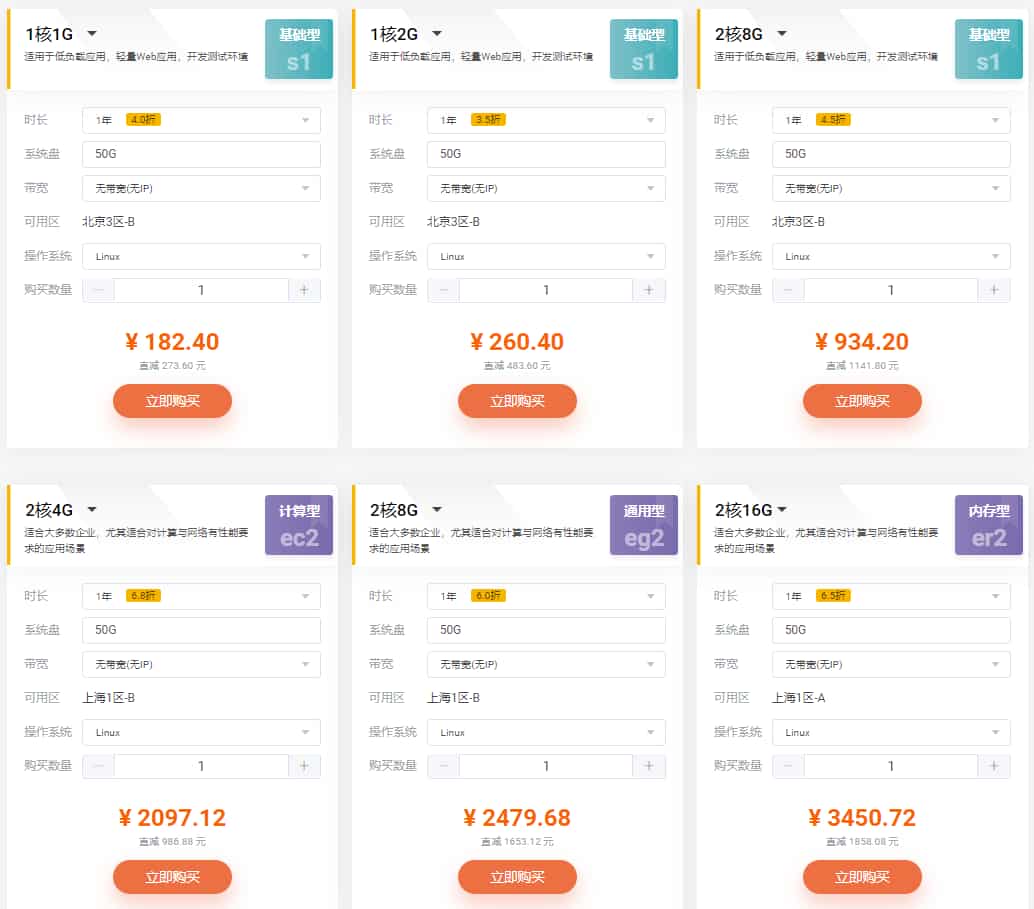Open 时长 dropdown on the 1核2G card
1034x909 pixels.
pyautogui.click(x=546, y=120)
